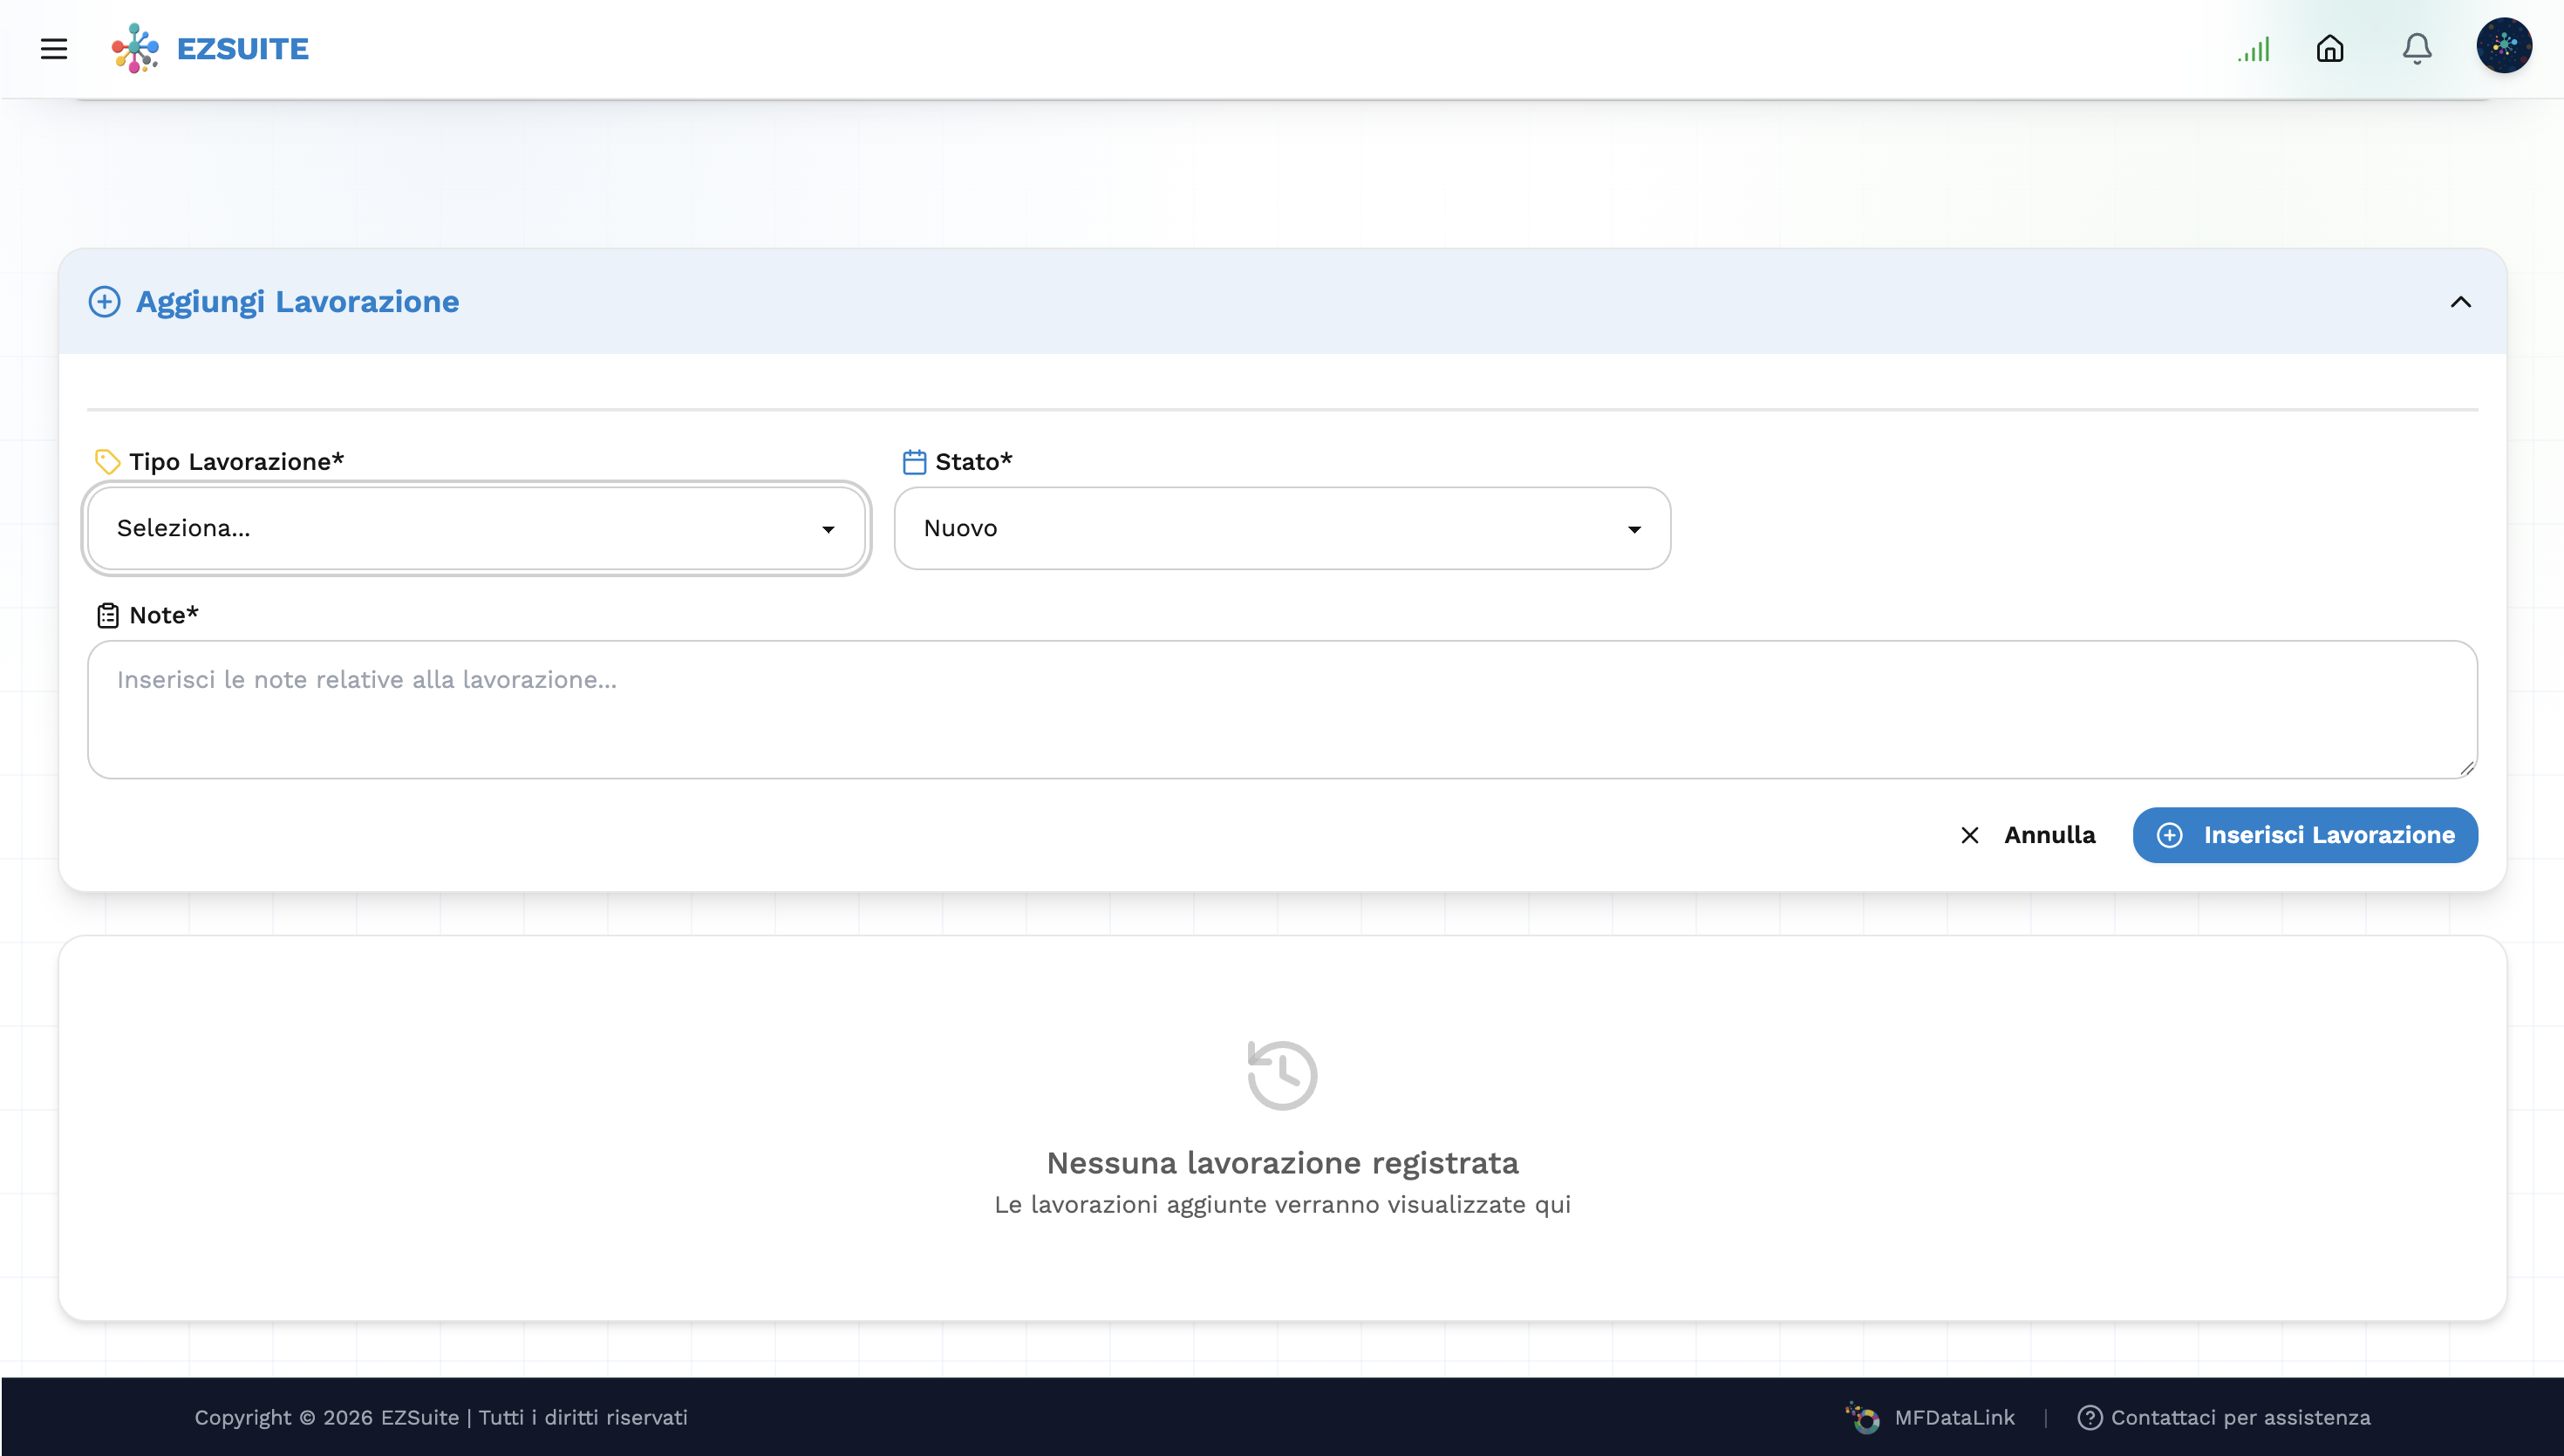Click the history clock icon in empty state
Viewport: 2564px width, 1456px height.
(1282, 1075)
